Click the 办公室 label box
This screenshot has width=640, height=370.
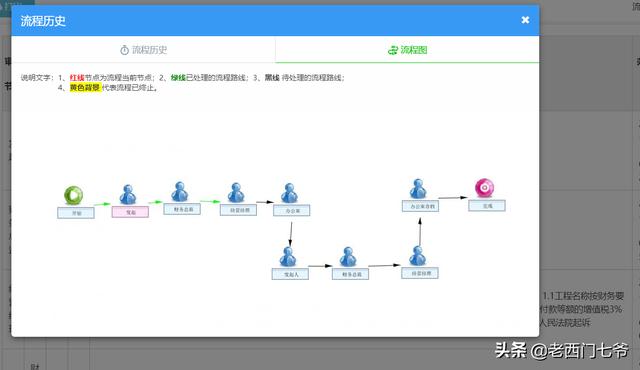coord(291,210)
